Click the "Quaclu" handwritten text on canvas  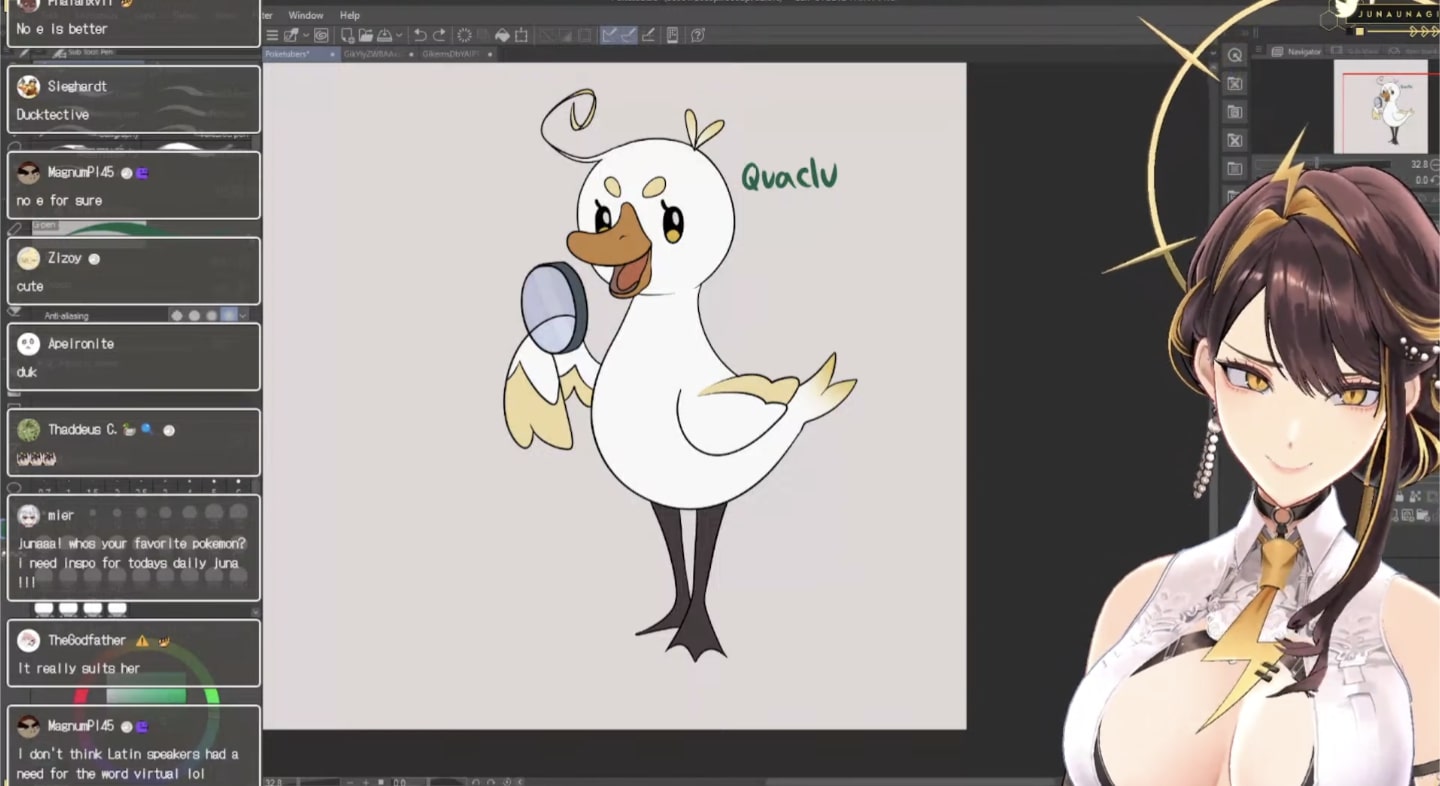tap(789, 176)
